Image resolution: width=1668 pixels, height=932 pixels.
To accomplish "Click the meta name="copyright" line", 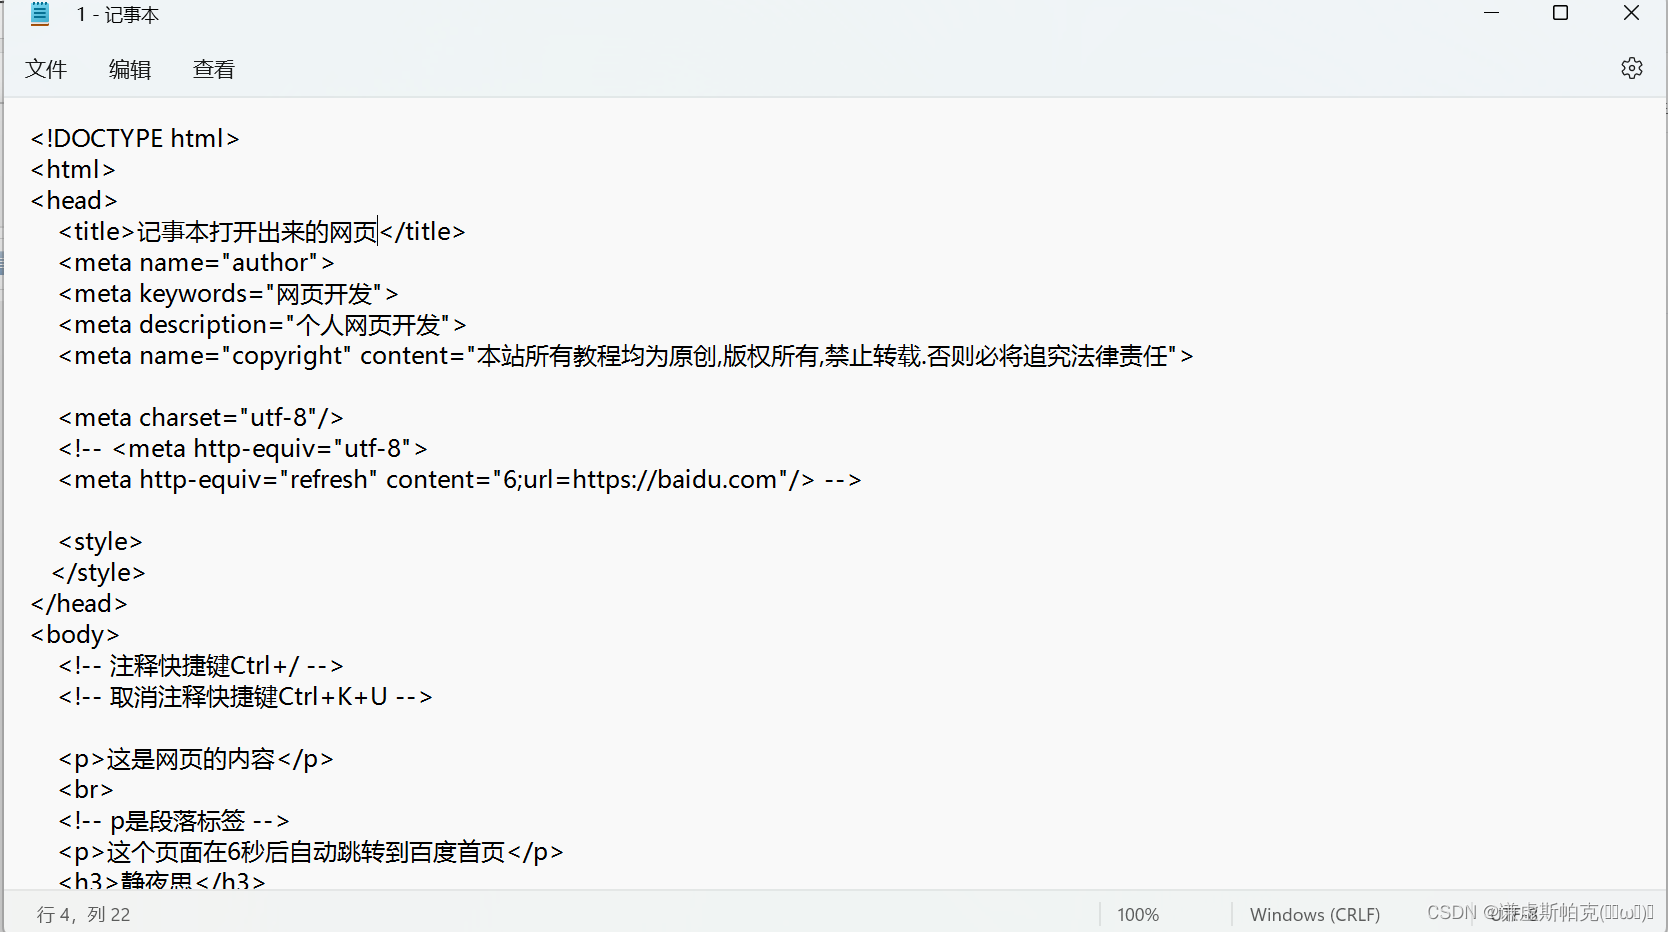I will pos(626,355).
